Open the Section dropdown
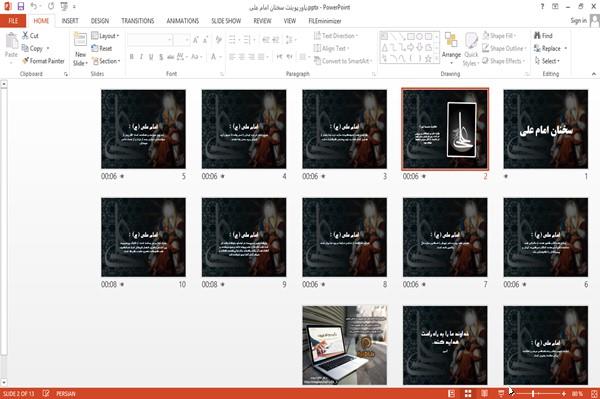 [106, 61]
